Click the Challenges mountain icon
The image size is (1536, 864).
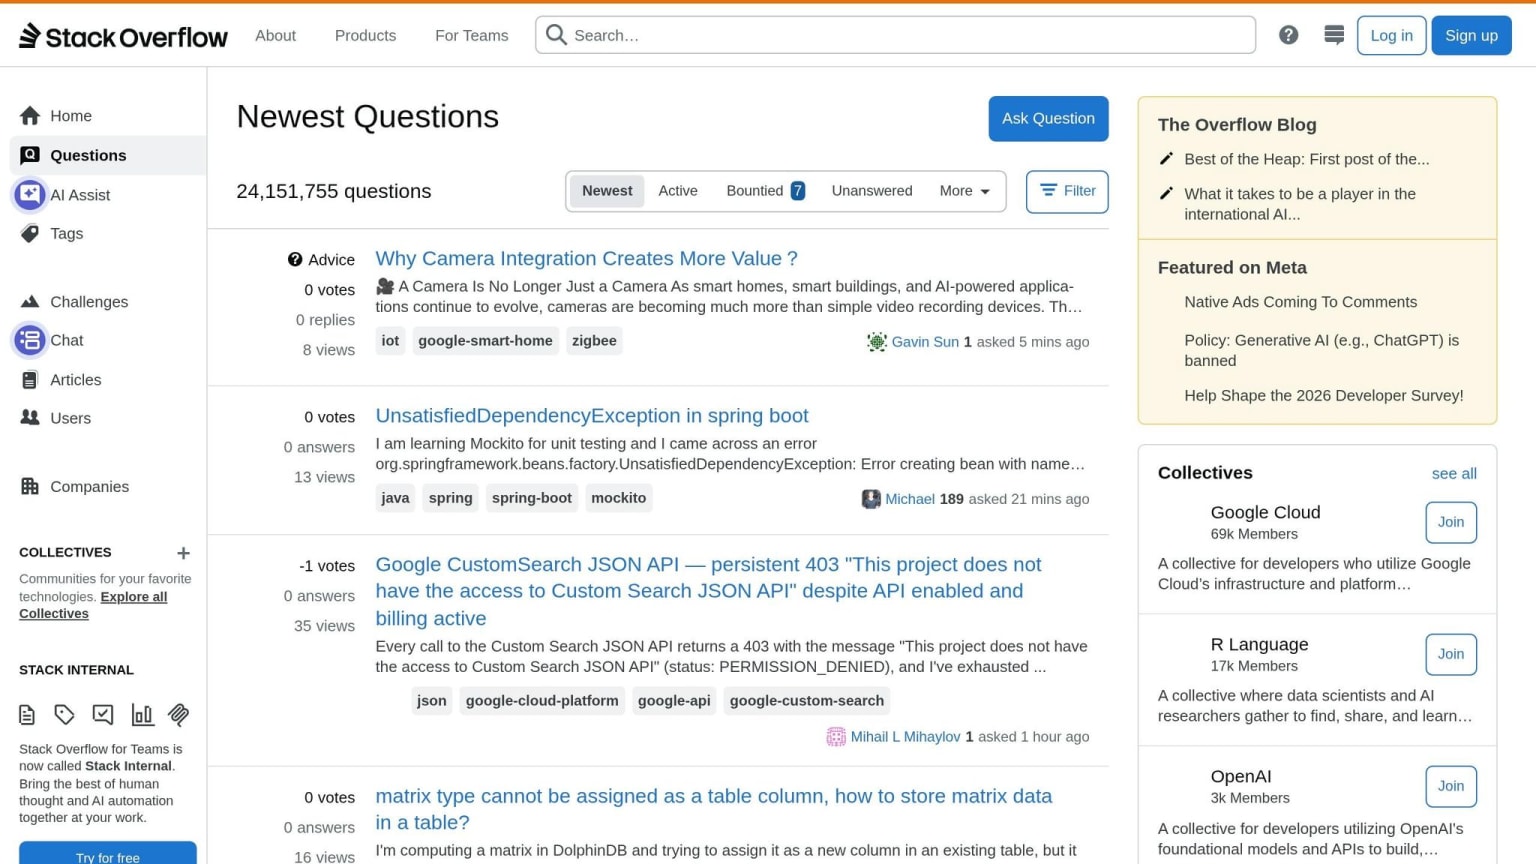[x=30, y=301]
